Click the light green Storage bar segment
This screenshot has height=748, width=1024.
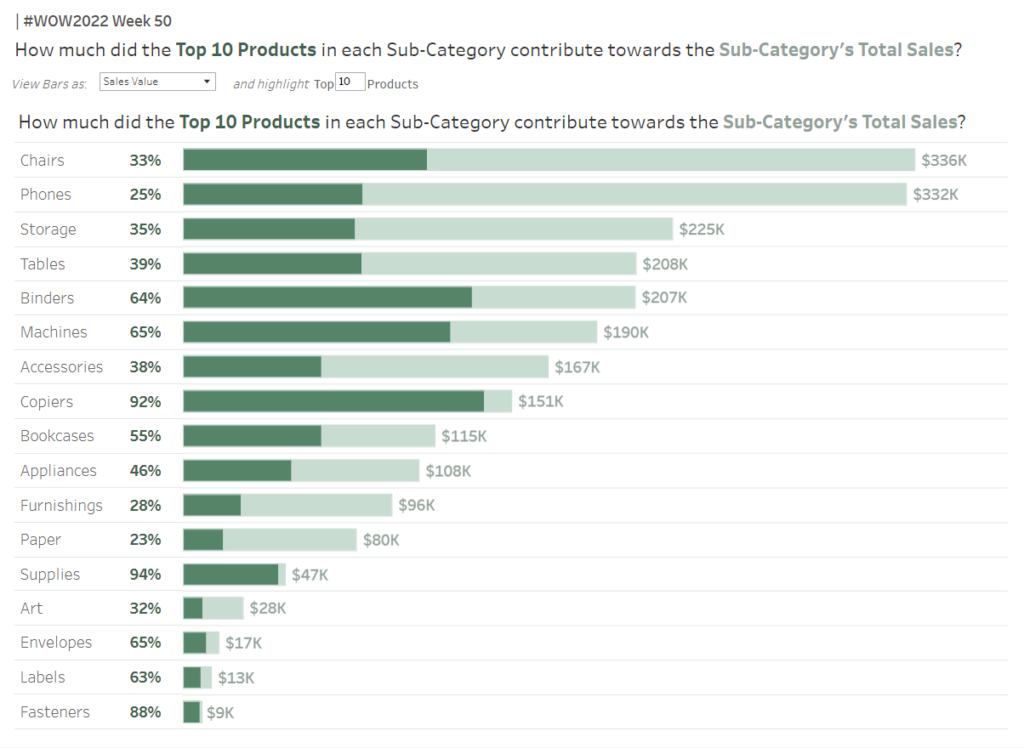[x=513, y=229]
